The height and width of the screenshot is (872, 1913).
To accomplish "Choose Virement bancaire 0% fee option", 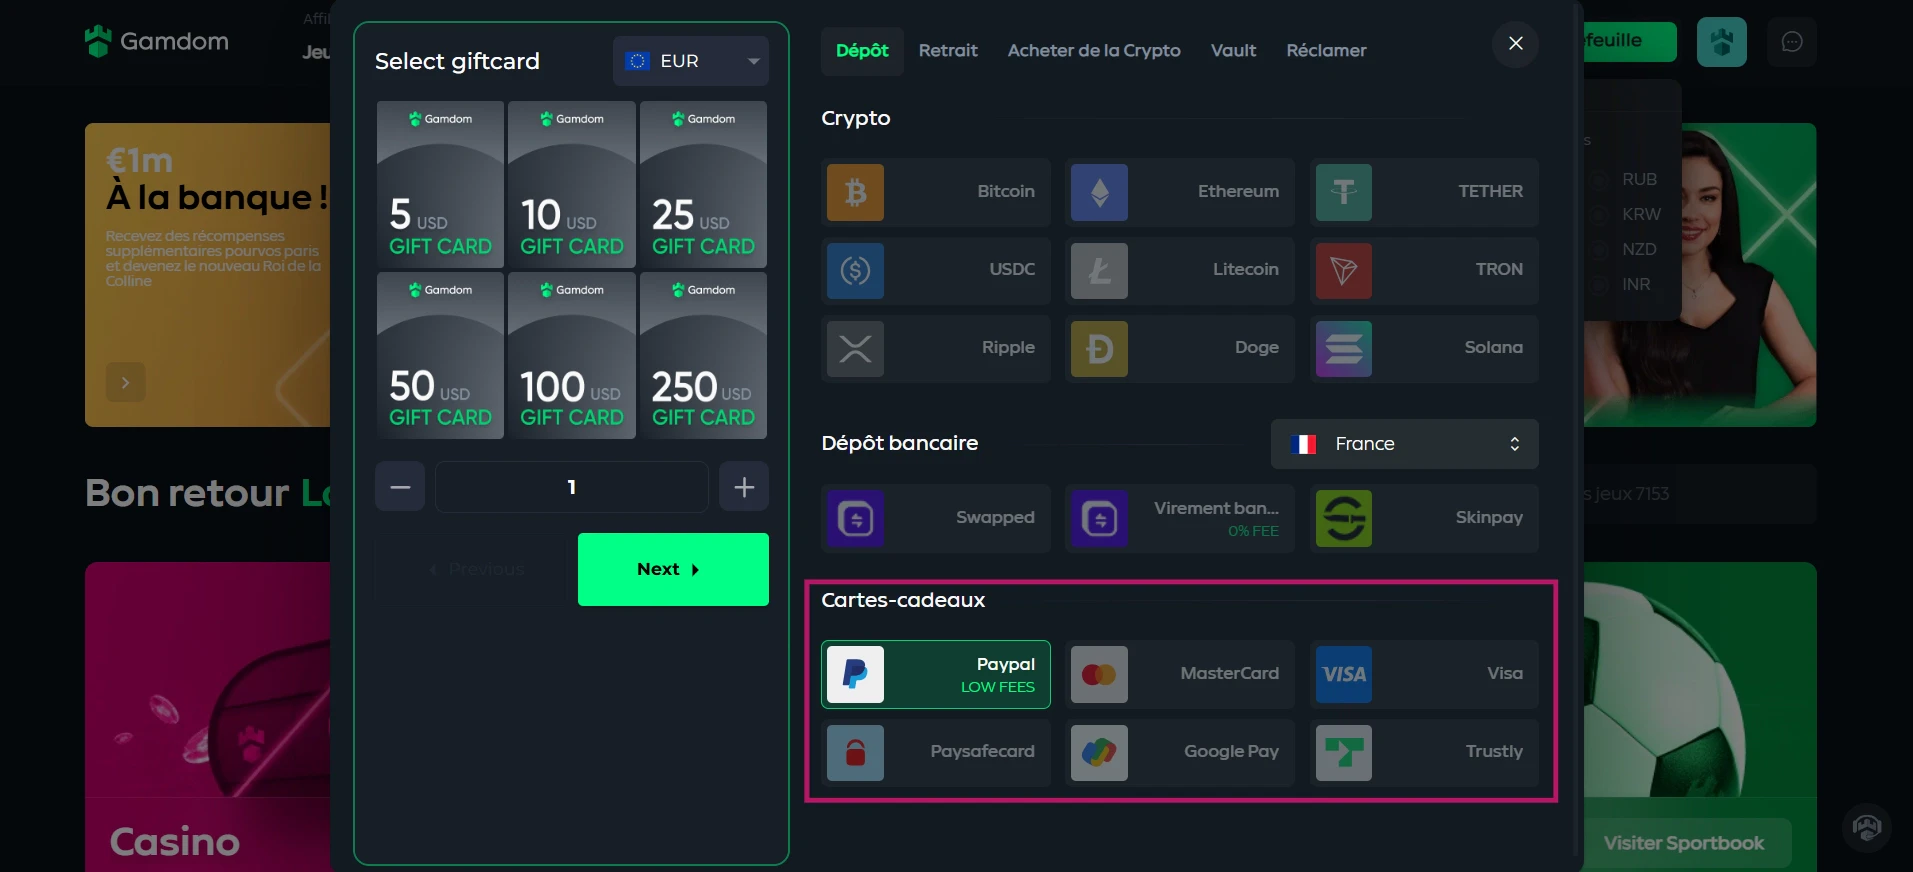I will 1180,518.
